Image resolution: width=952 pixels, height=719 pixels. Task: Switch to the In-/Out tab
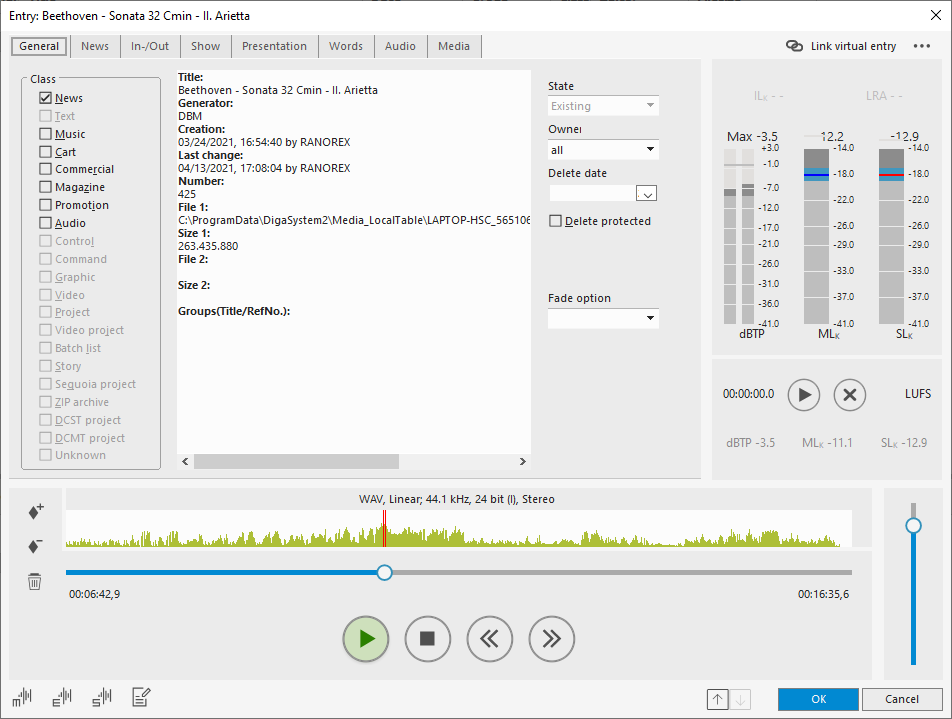pyautogui.click(x=150, y=46)
